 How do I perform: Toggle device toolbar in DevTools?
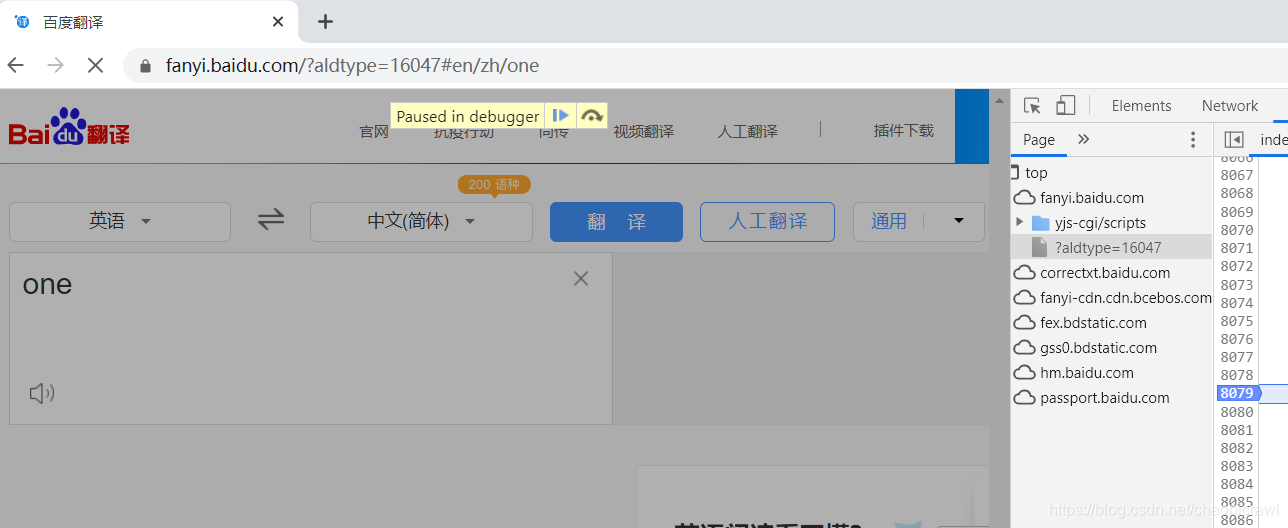[x=1065, y=105]
